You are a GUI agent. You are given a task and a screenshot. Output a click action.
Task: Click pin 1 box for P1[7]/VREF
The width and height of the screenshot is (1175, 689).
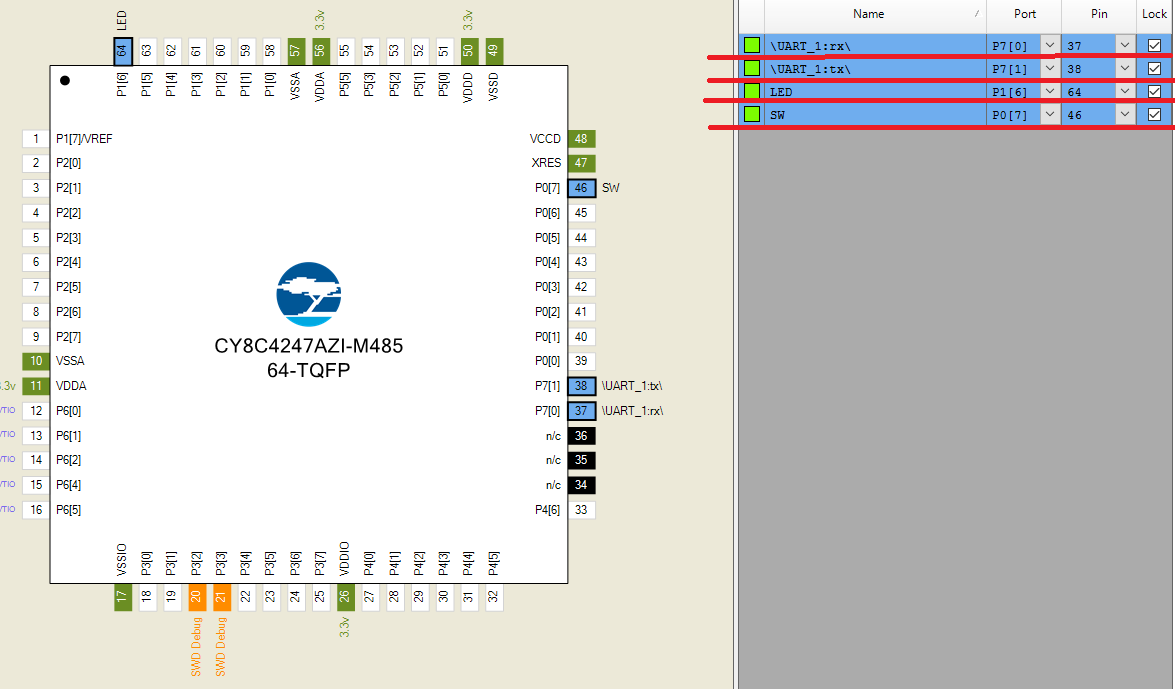pyautogui.click(x=35, y=139)
